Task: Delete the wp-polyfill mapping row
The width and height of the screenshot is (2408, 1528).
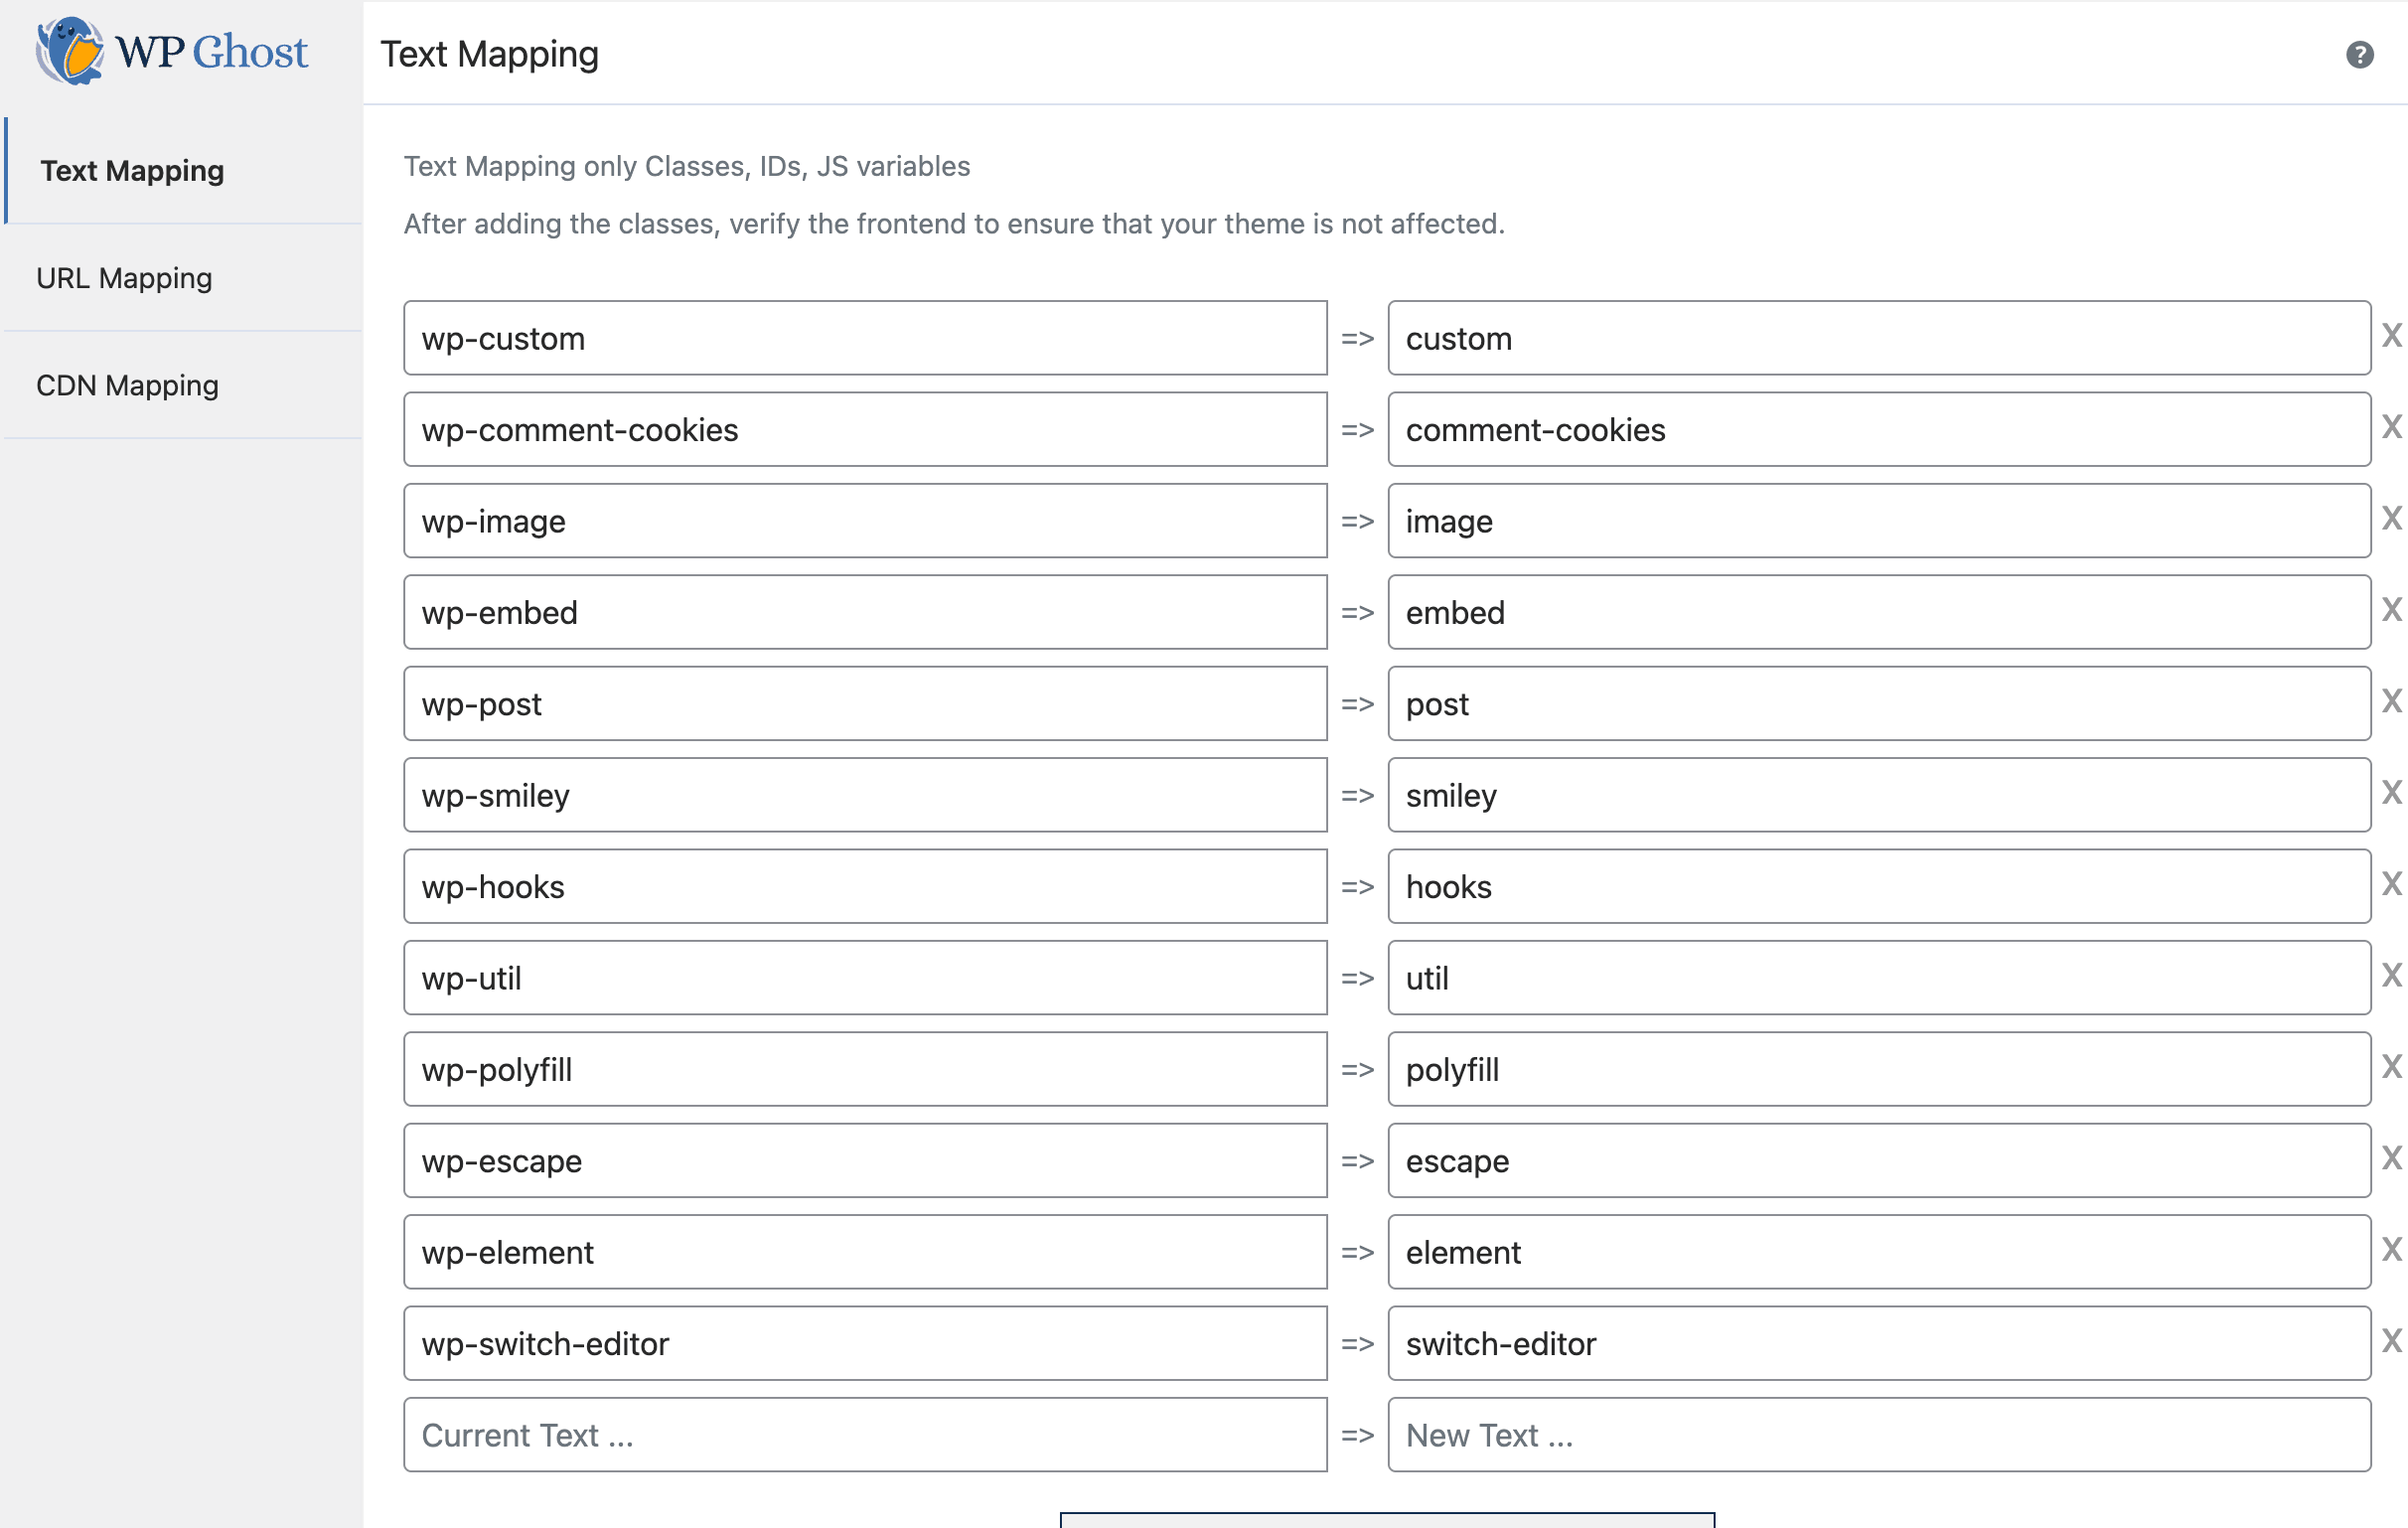Action: 2391,1067
